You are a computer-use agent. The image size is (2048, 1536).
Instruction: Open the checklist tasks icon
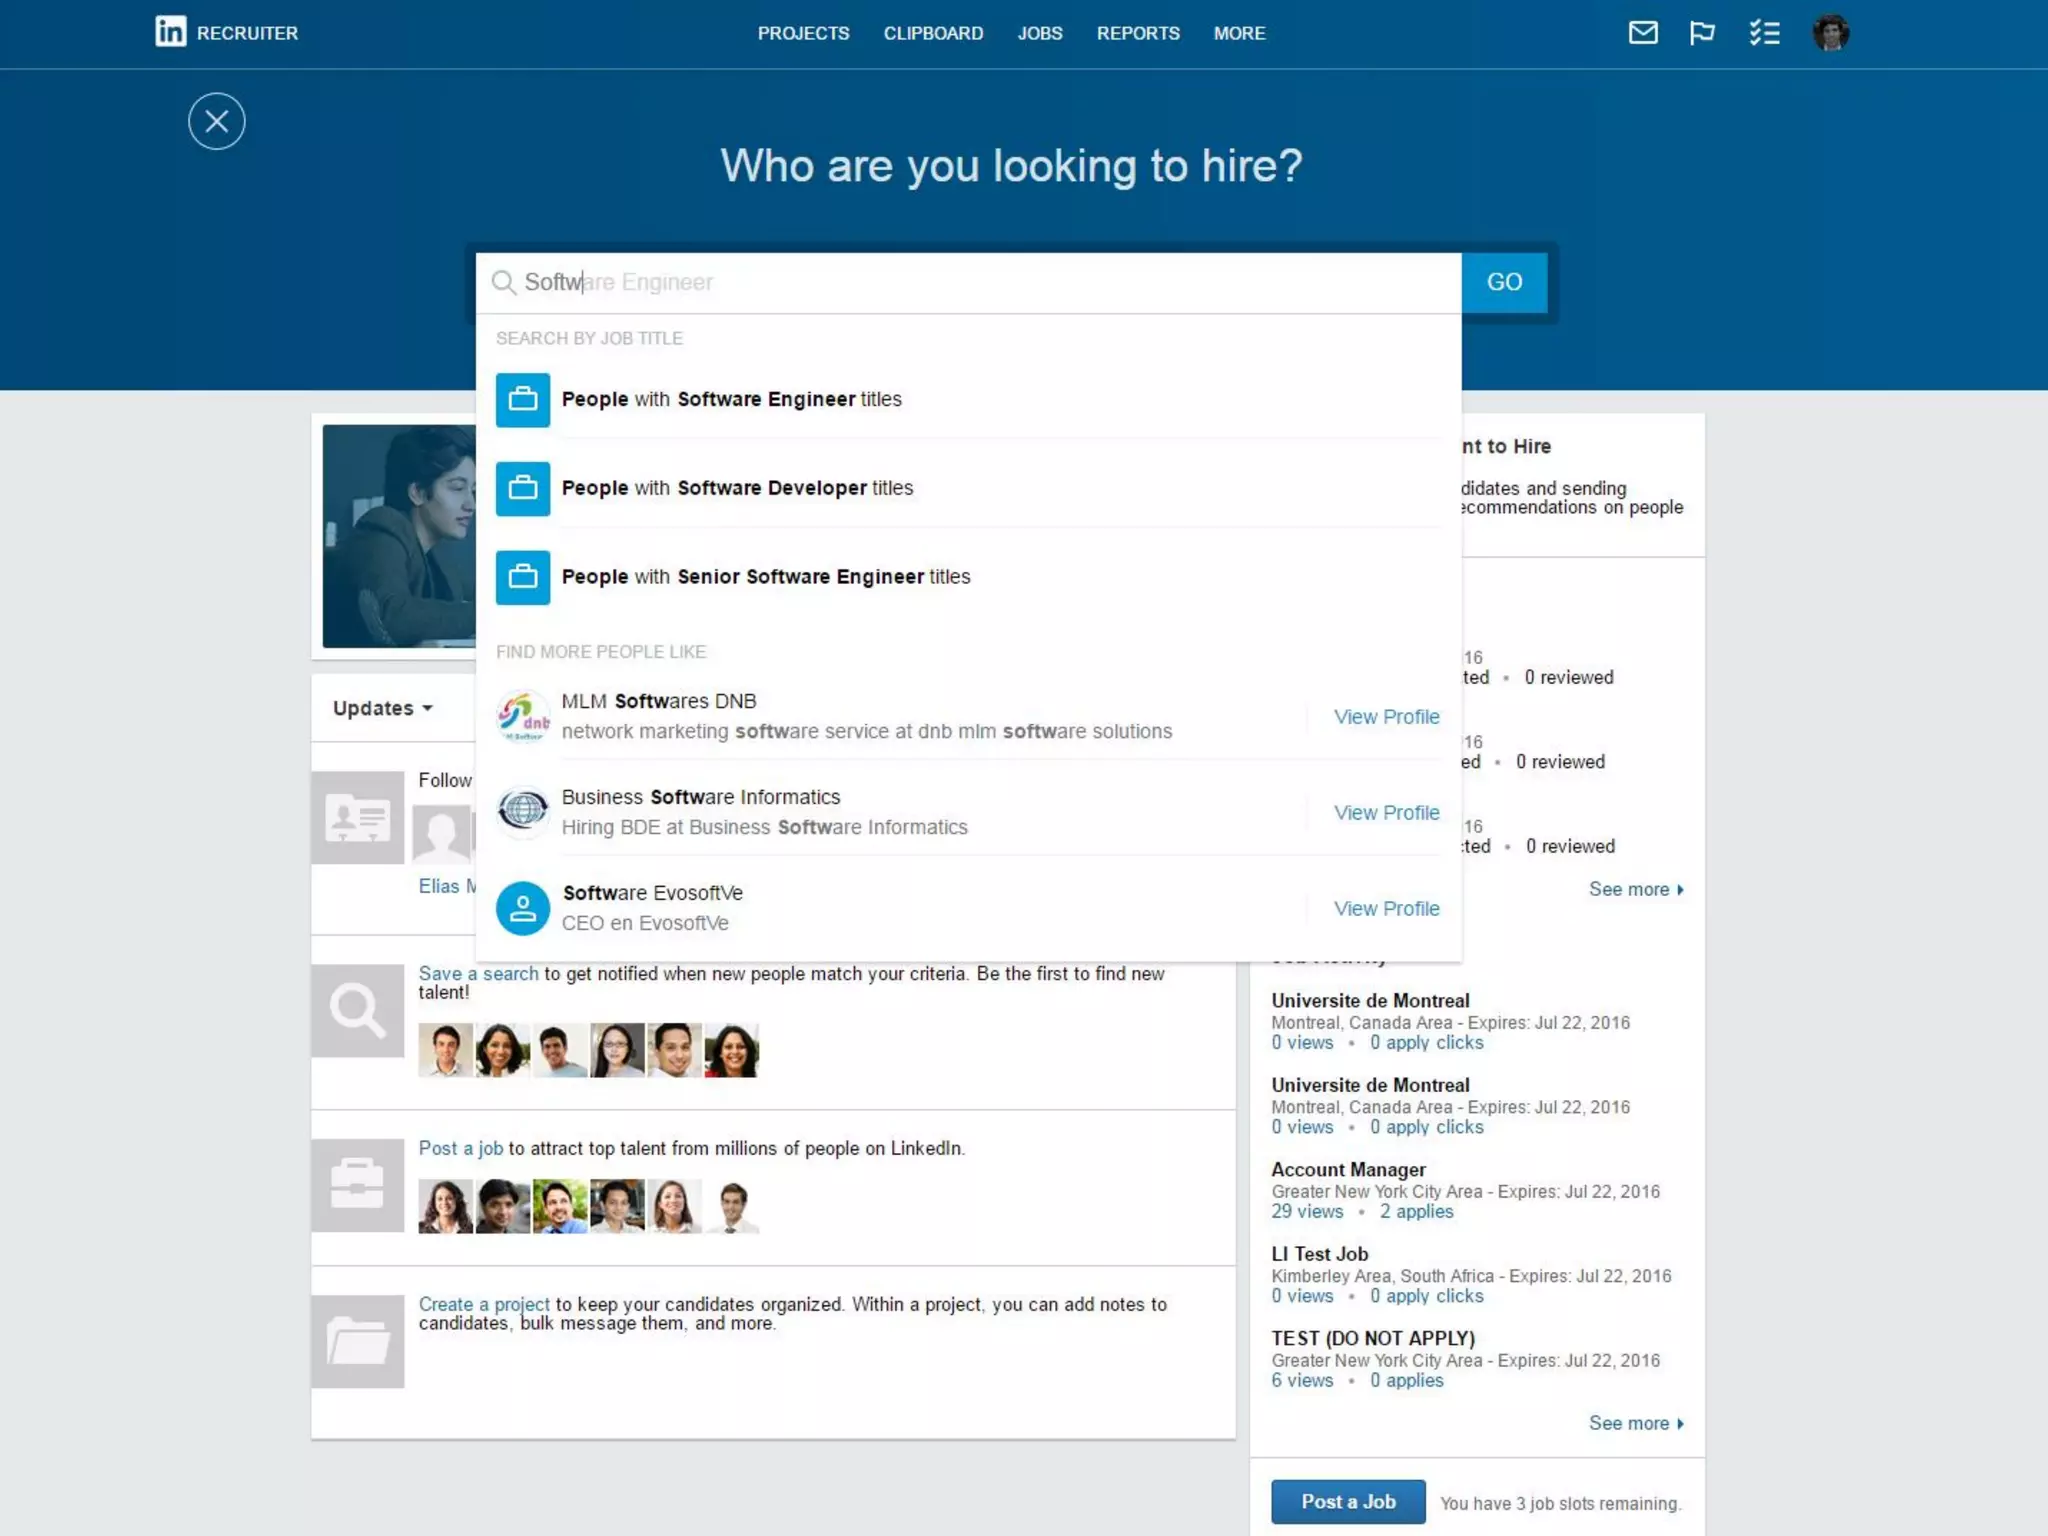1764,33
